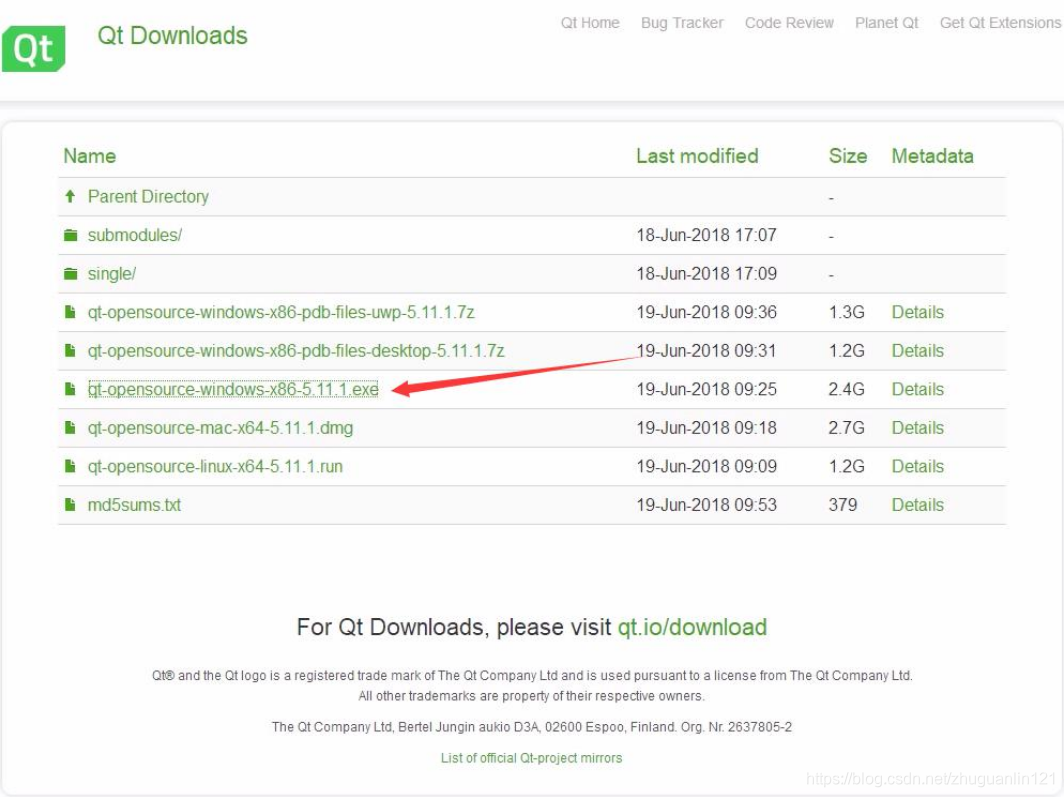Open md5sums.txt file
The height and width of the screenshot is (797, 1064).
point(134,505)
